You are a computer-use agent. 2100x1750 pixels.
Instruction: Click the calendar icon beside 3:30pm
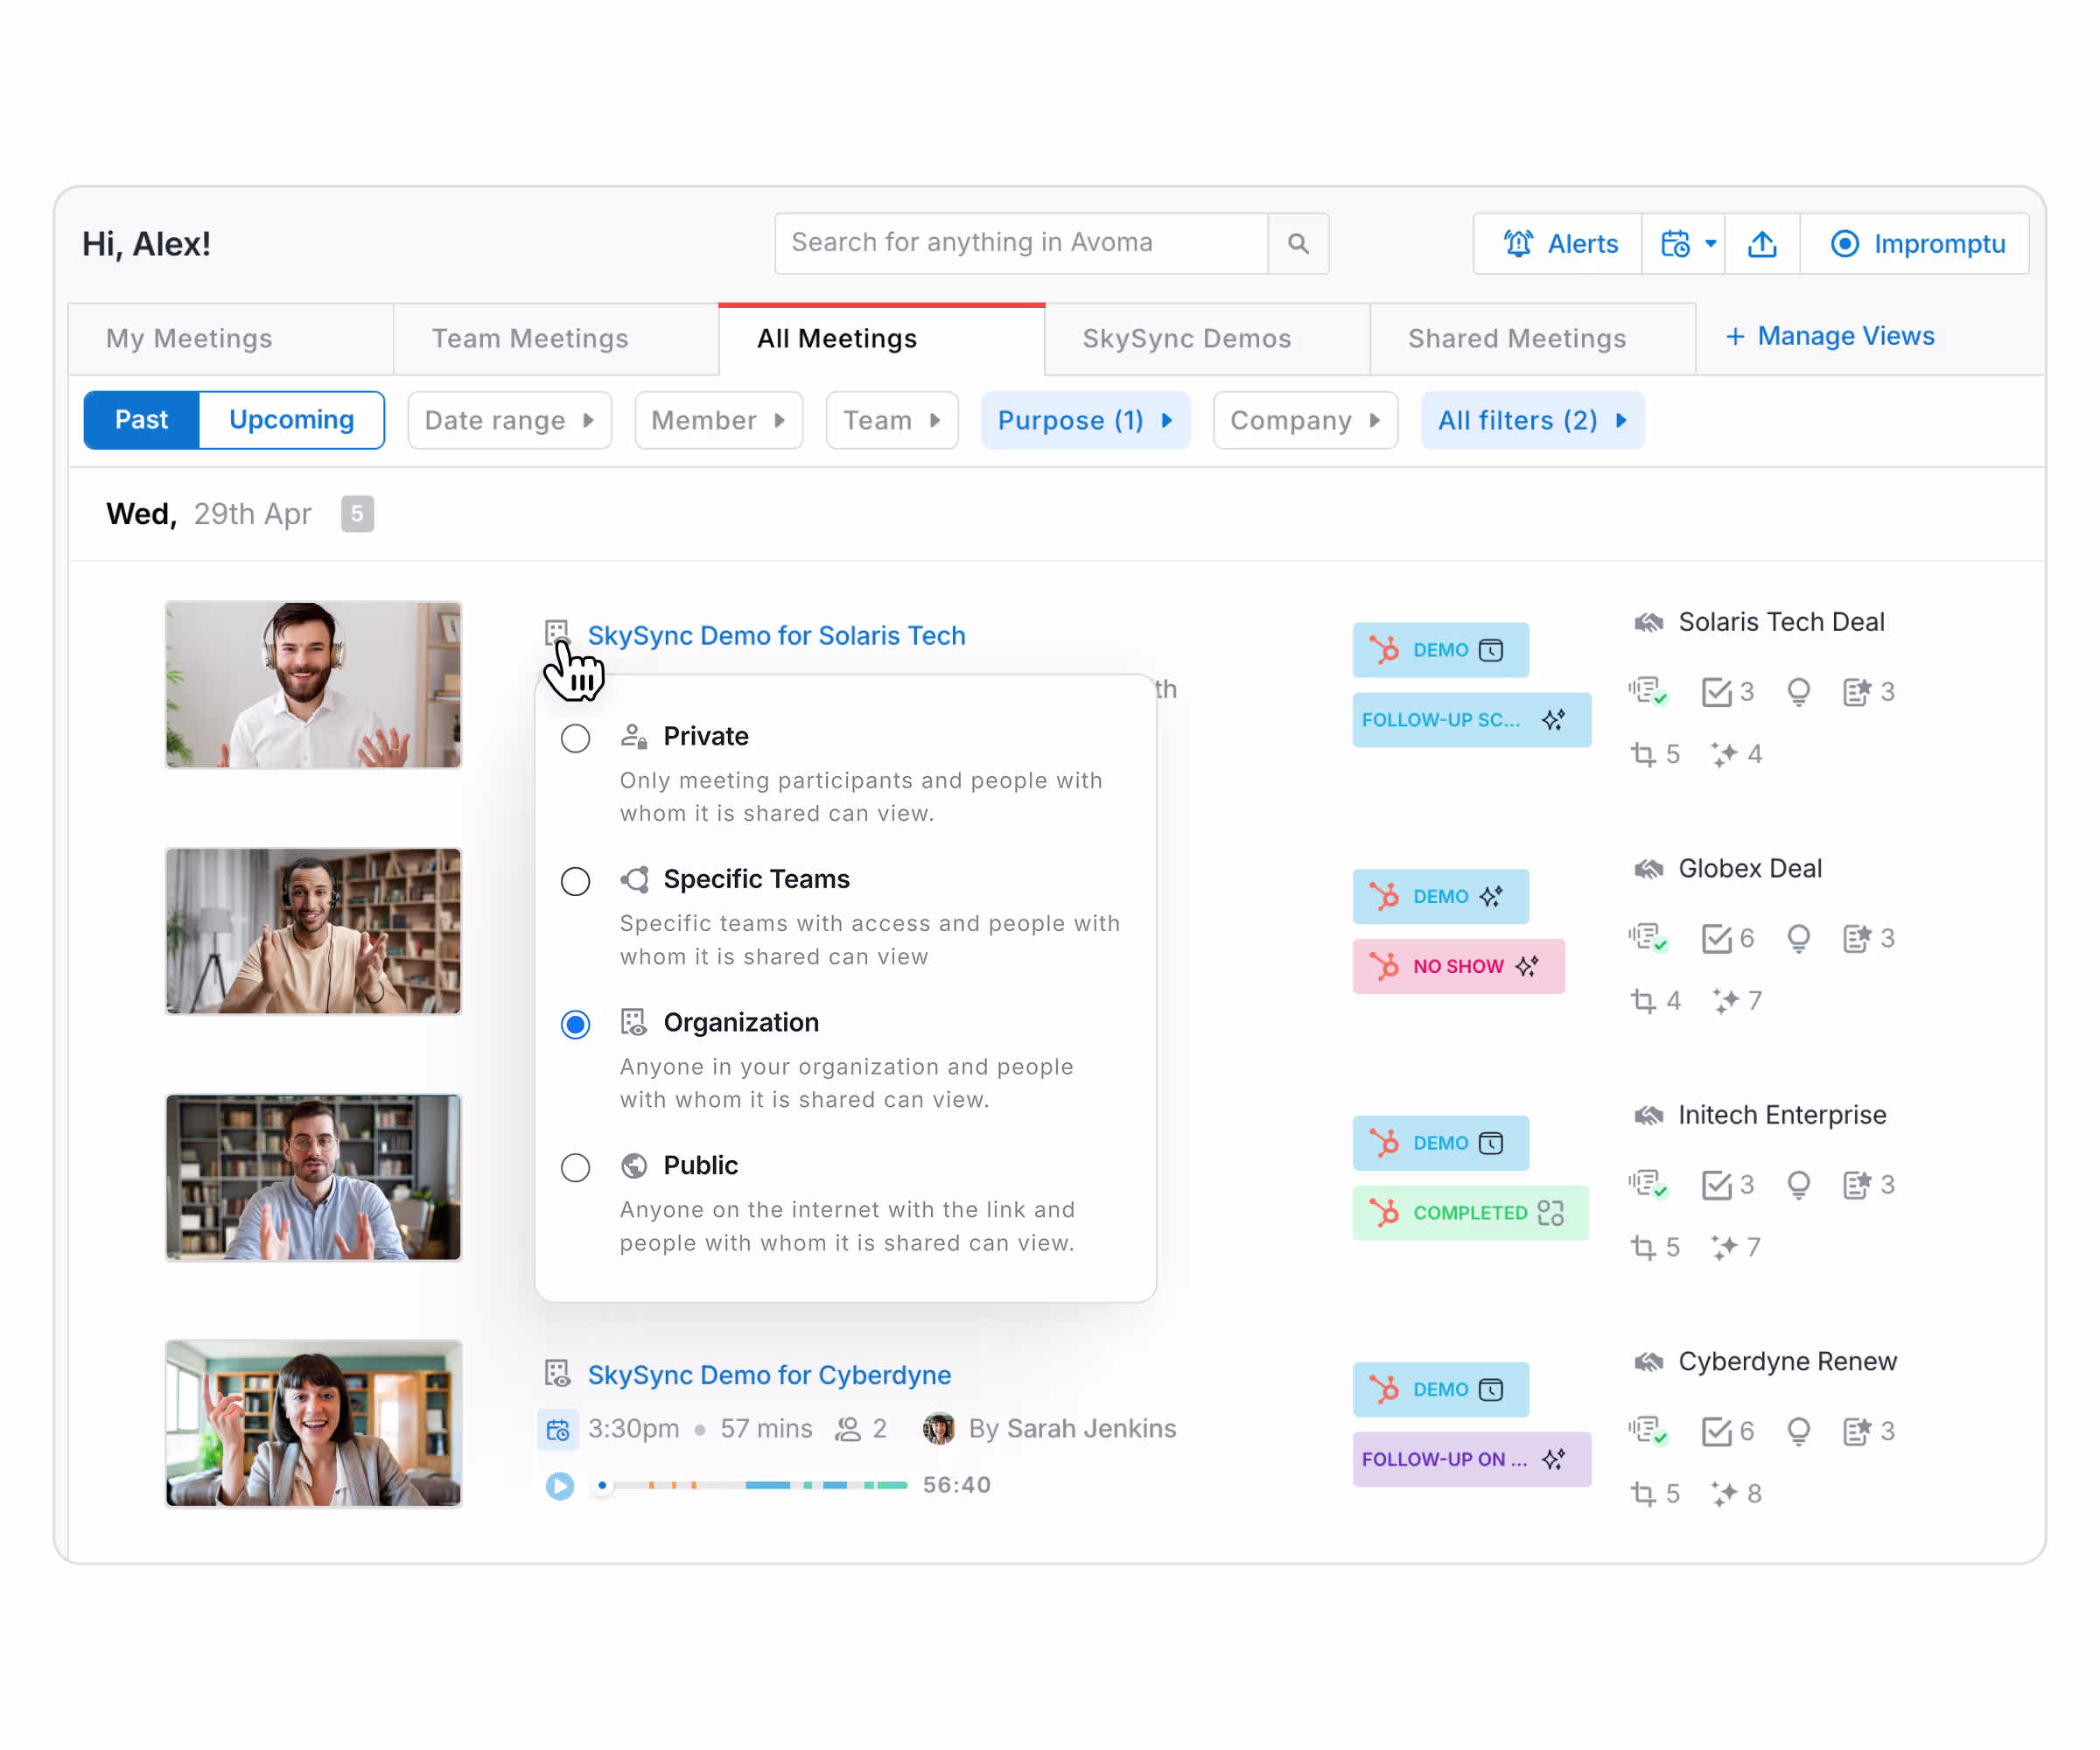point(558,1430)
